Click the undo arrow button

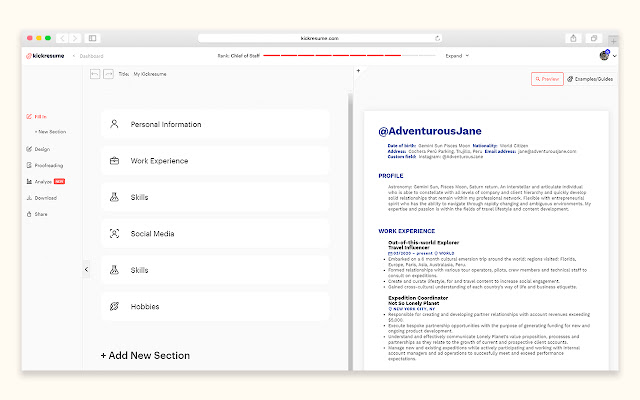[x=95, y=74]
